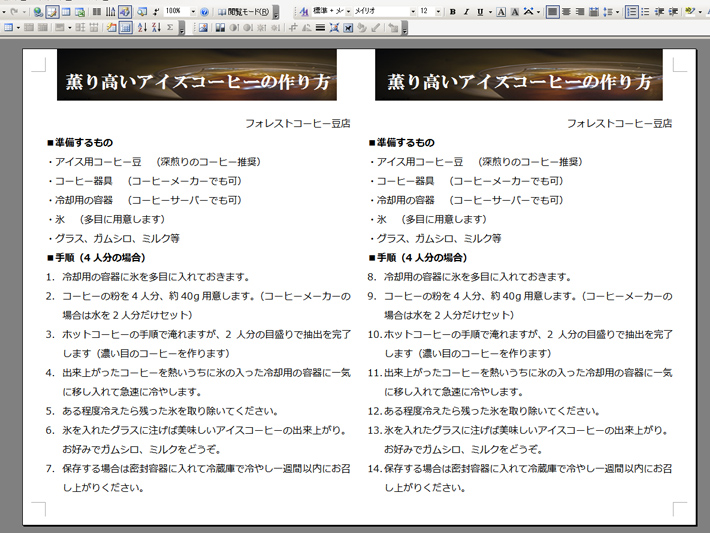Open the zoom percentage dropdown
This screenshot has width=710, height=533.
click(x=191, y=11)
